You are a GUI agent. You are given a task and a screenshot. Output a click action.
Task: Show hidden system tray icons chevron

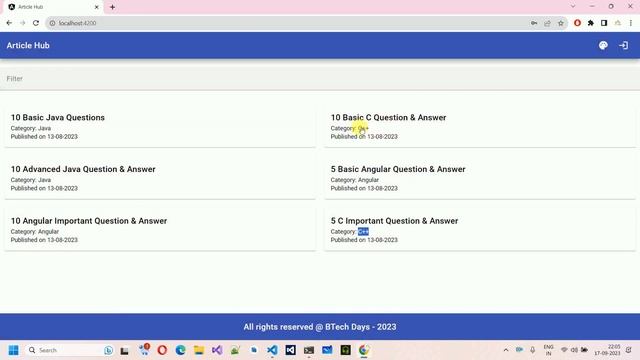pyautogui.click(x=506, y=350)
